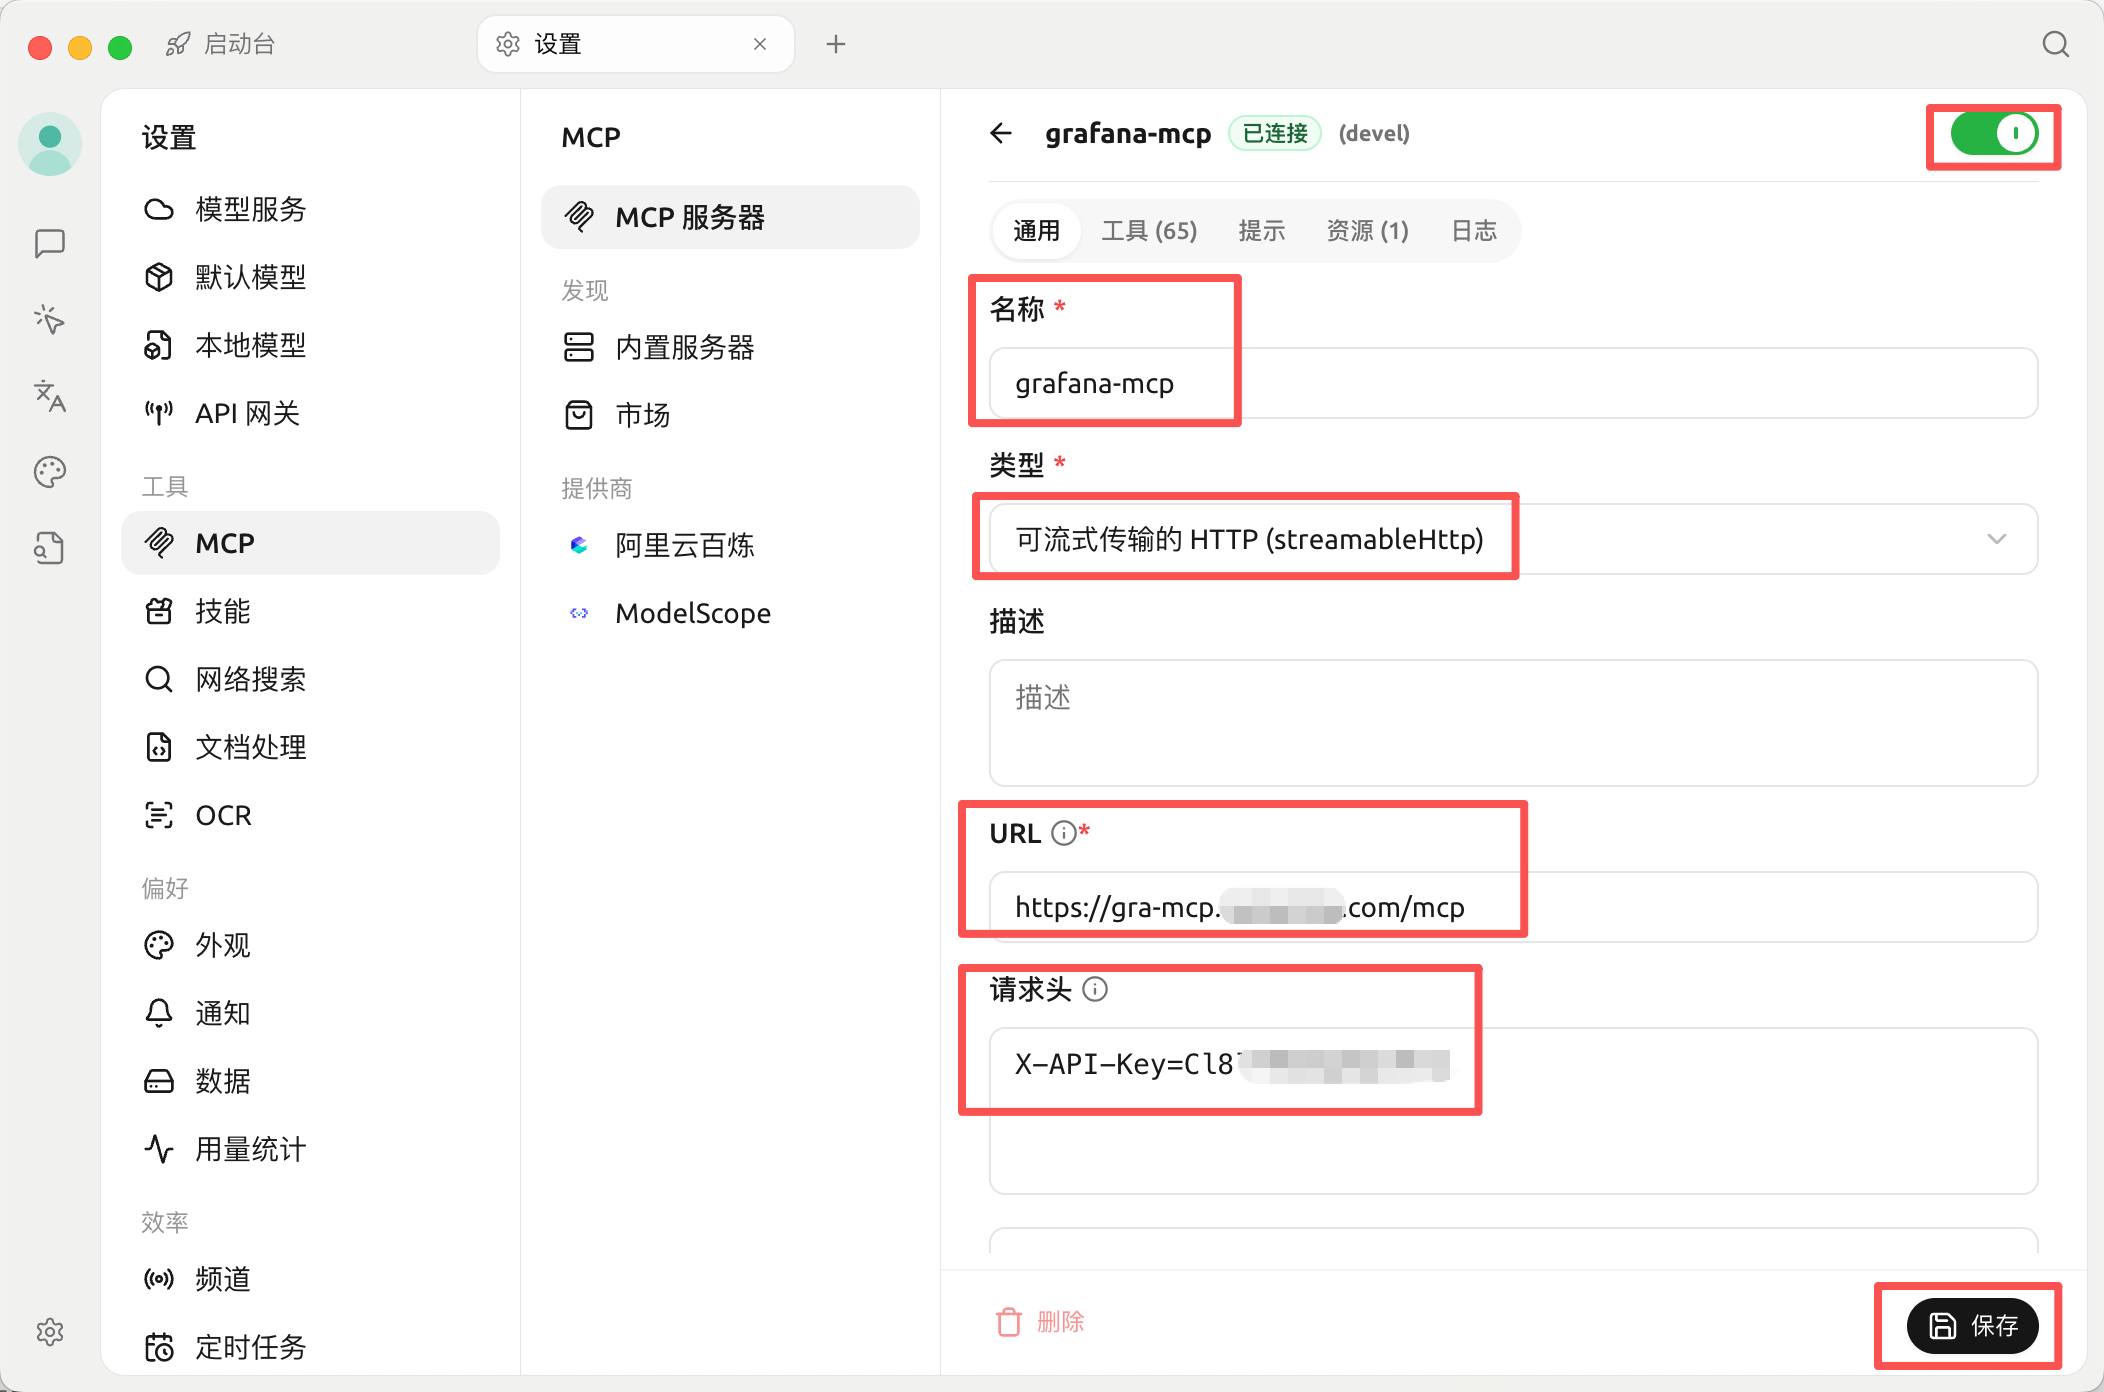Open the 资源 (1) tab
The image size is (2104, 1392).
click(1367, 231)
